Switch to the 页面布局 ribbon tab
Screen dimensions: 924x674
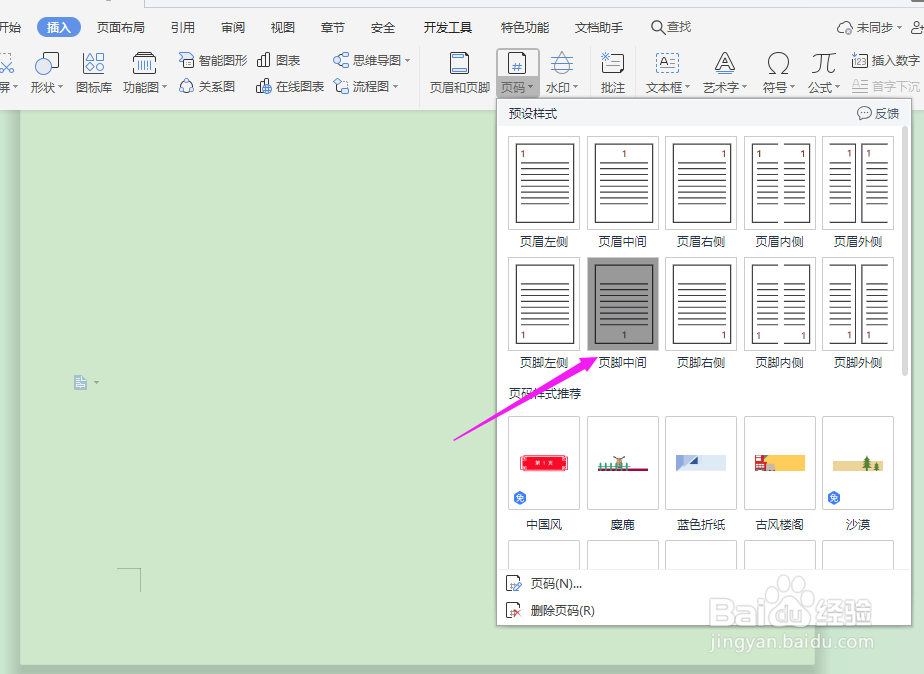click(x=120, y=27)
